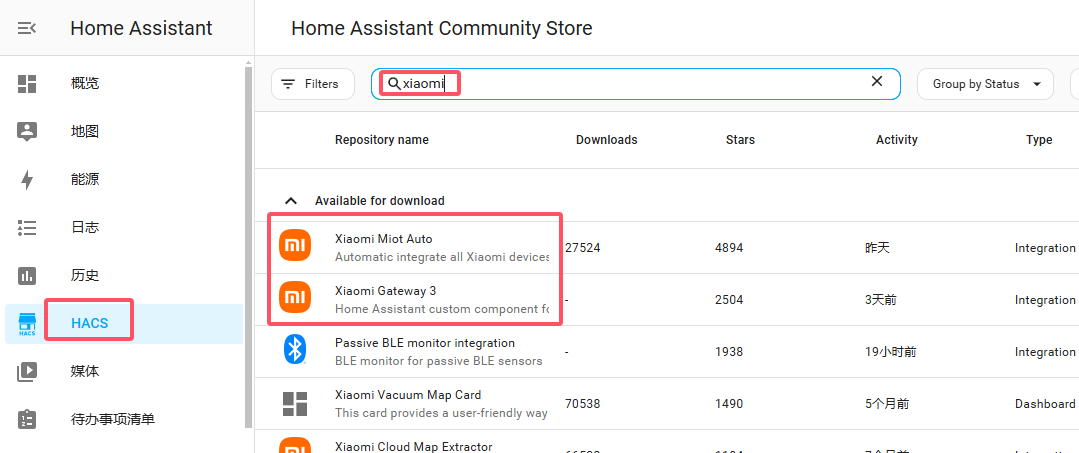Open the 历史 history chart icon

(27, 275)
